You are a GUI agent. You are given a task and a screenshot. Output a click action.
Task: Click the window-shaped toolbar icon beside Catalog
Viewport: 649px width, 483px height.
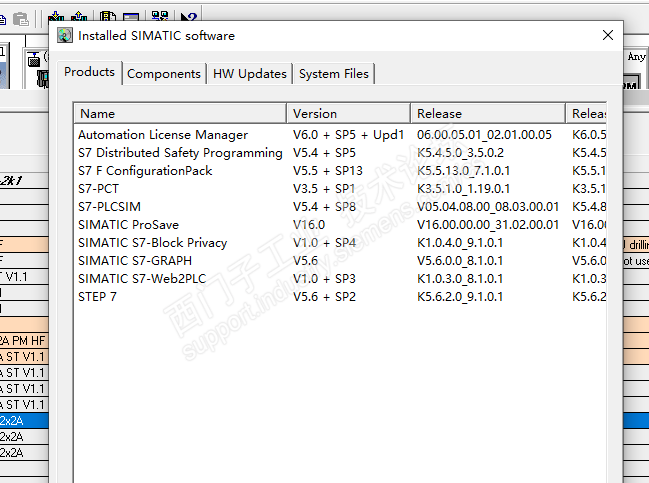(131, 17)
